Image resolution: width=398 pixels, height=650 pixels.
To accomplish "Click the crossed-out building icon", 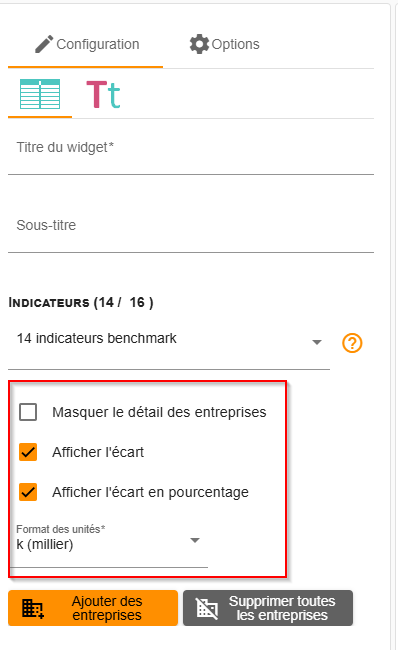I will click(207, 609).
